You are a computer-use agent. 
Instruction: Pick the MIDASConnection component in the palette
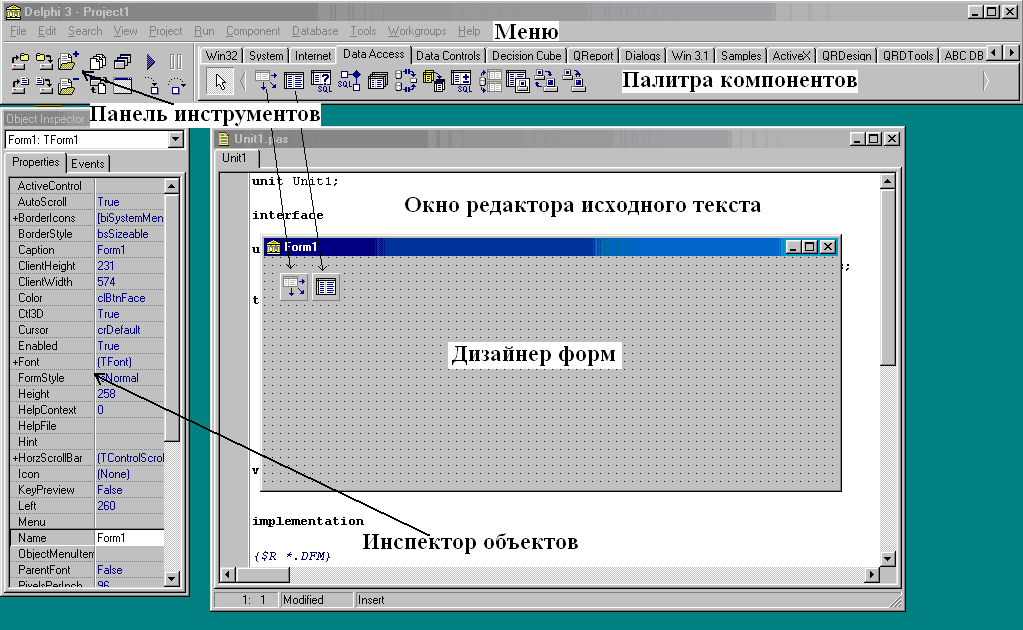[x=574, y=81]
